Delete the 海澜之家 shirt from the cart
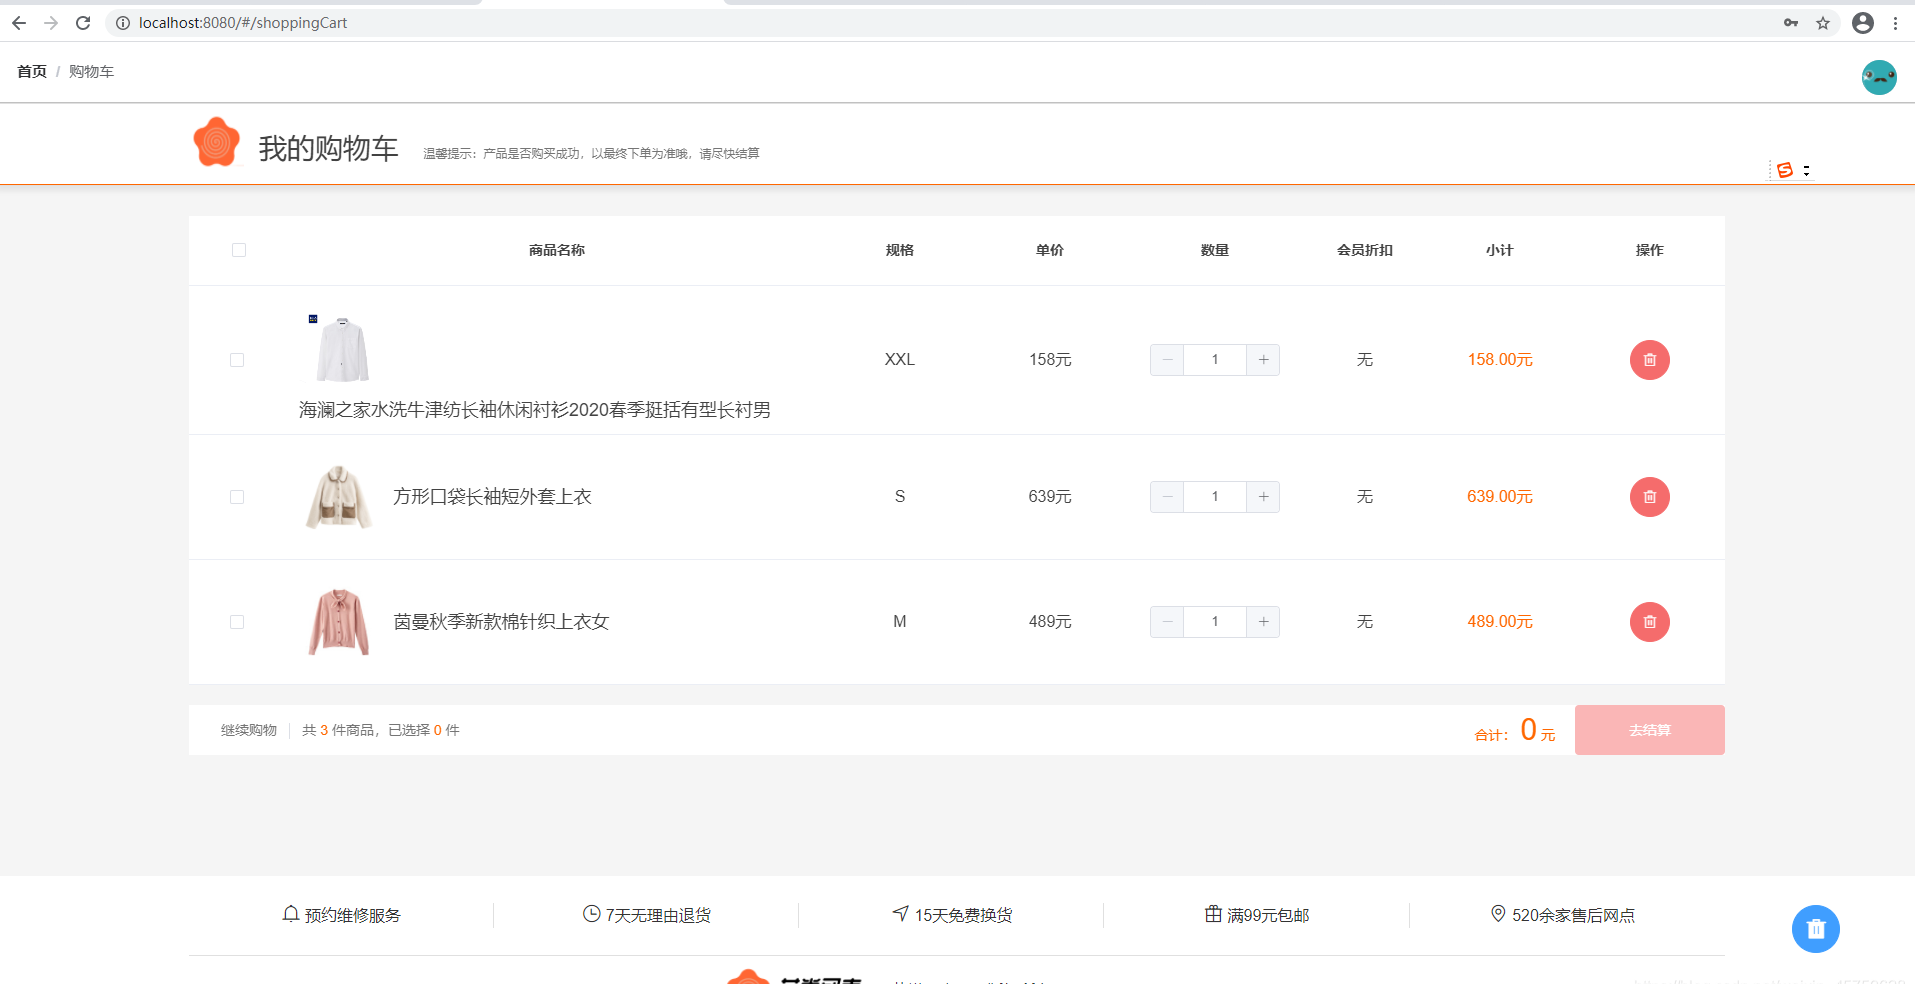Screen dimensions: 1915x984 pyautogui.click(x=1650, y=360)
